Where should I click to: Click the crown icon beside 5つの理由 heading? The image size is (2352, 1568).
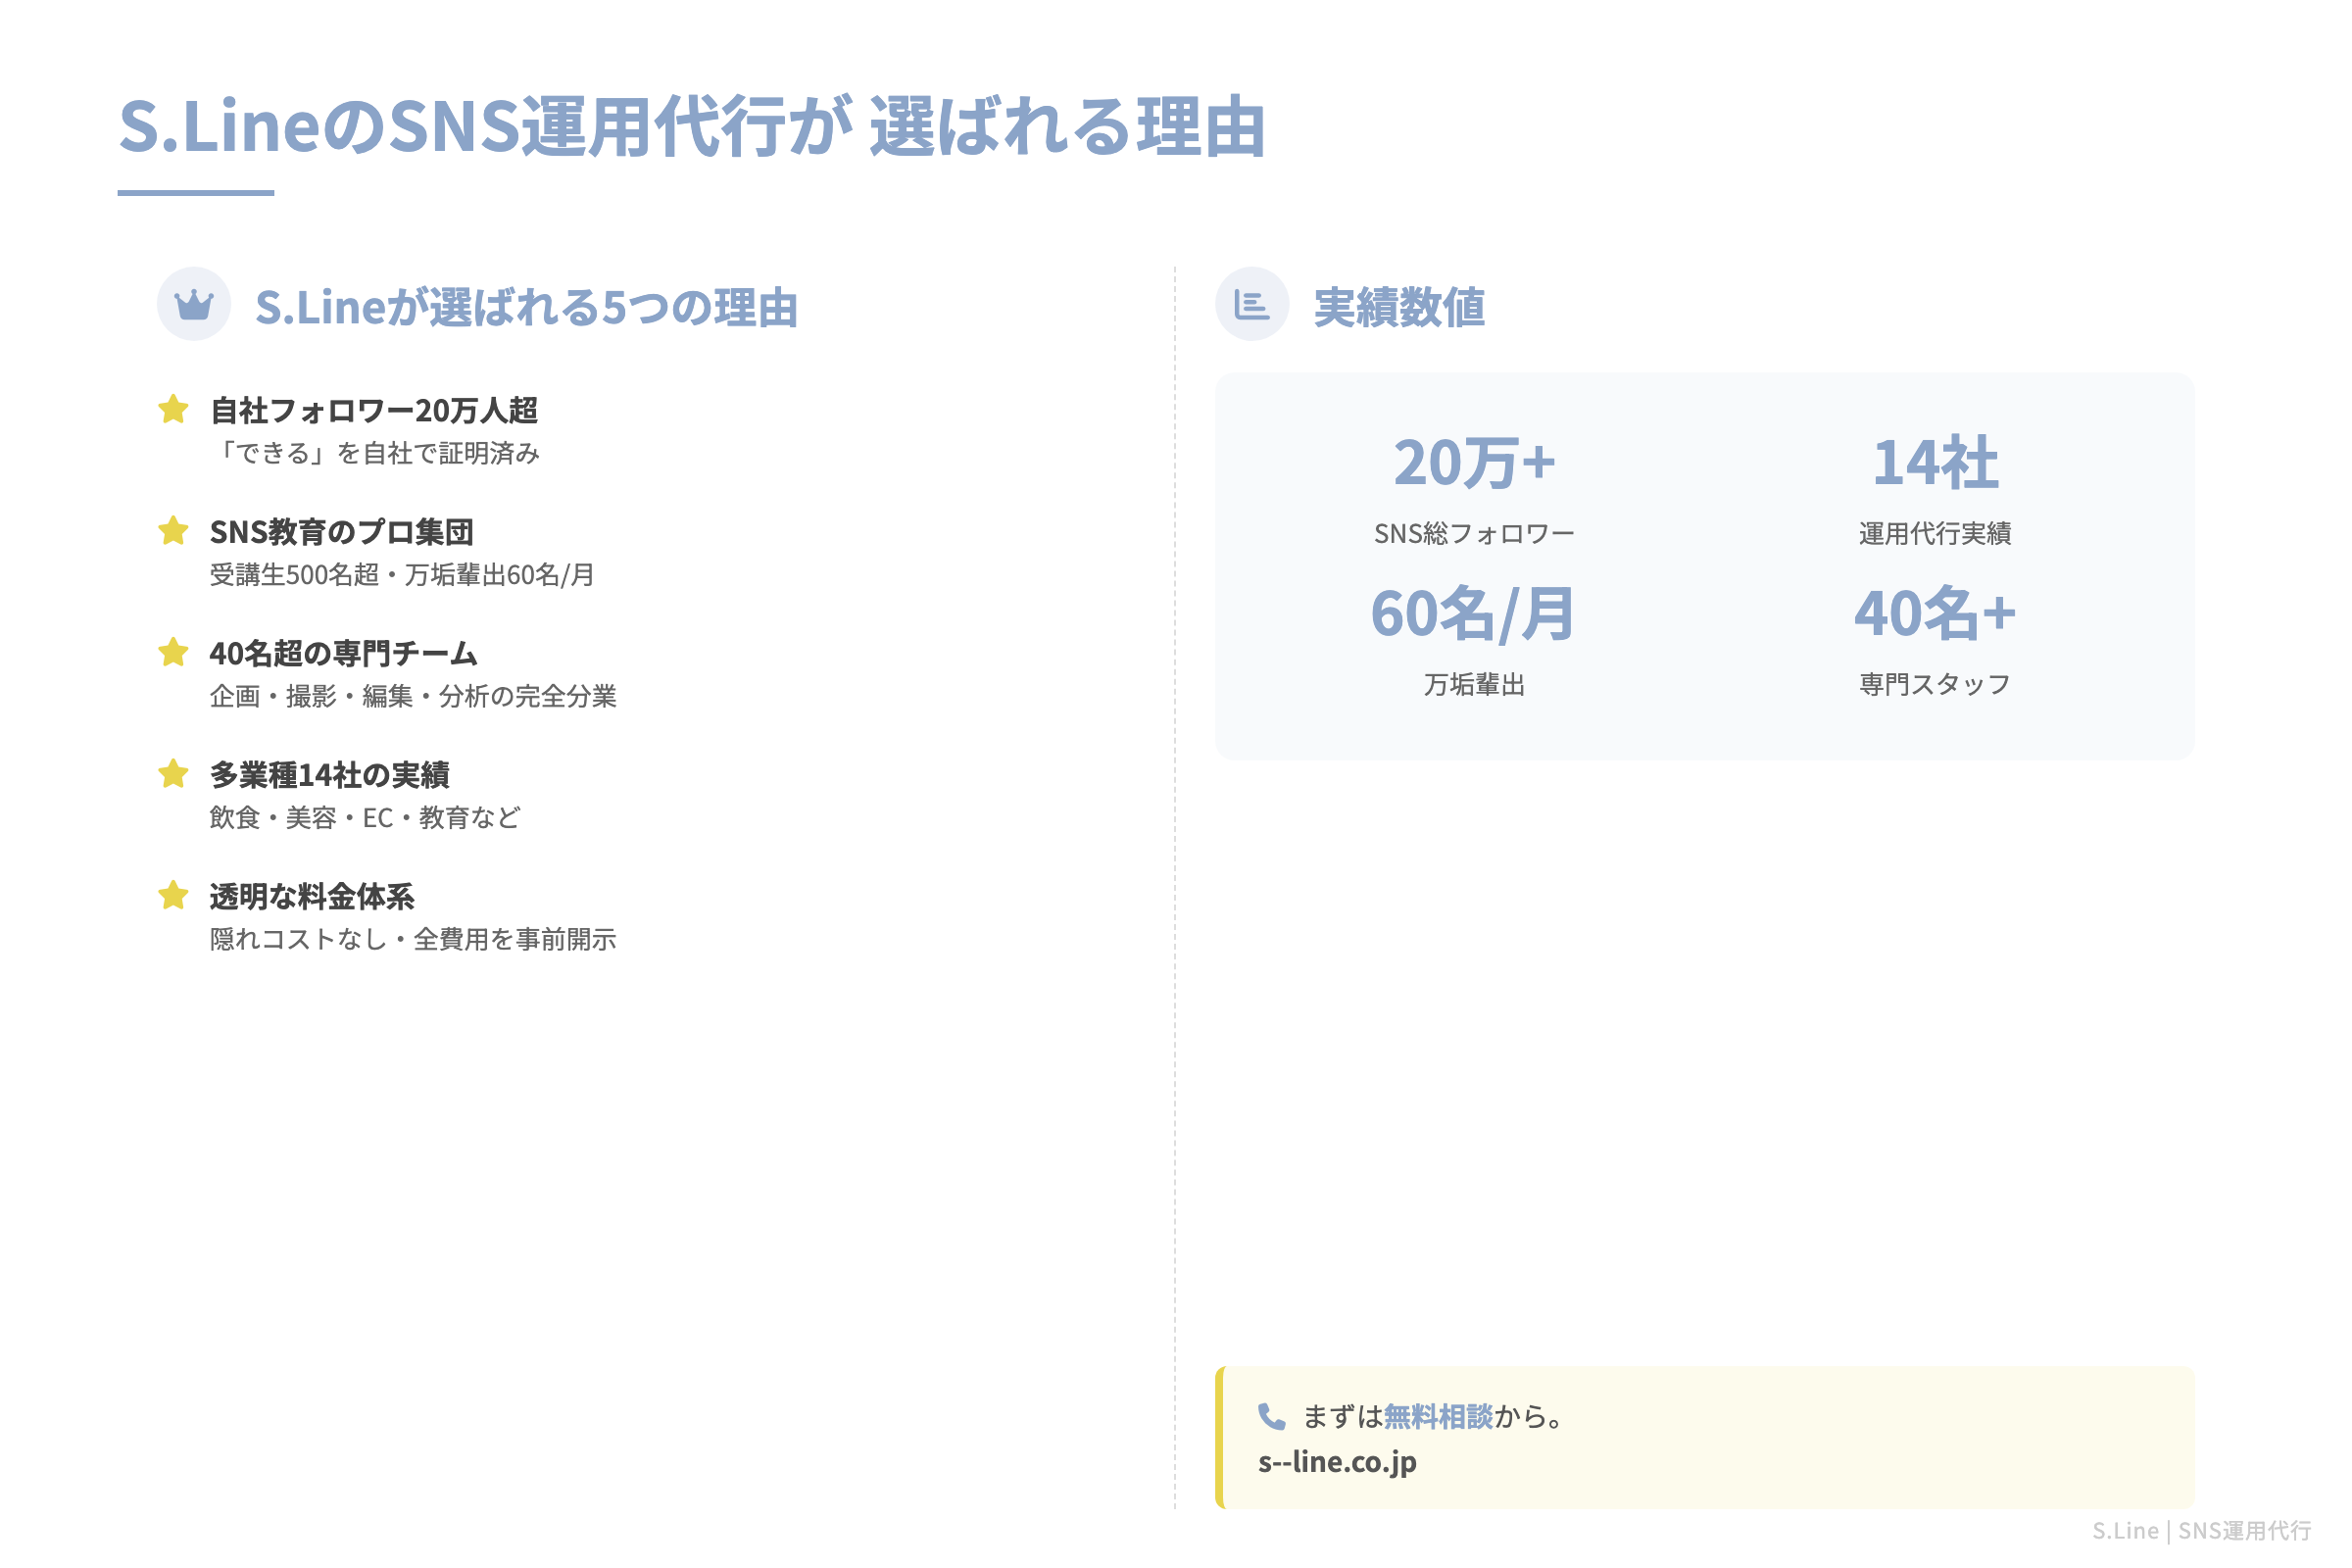(x=194, y=307)
